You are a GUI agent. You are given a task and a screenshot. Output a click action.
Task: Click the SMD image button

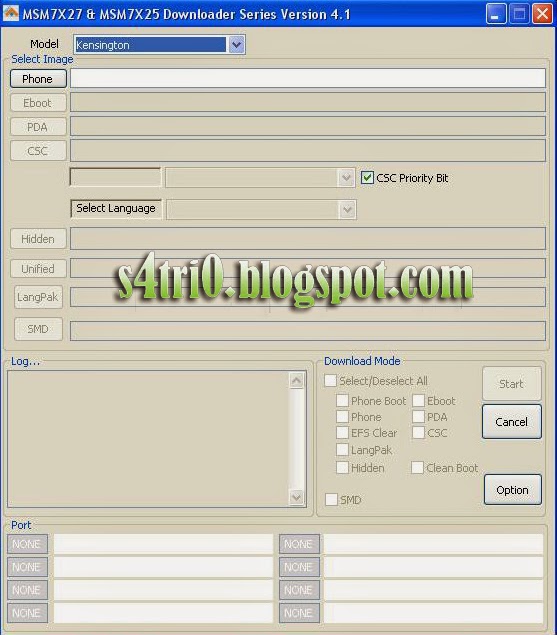coord(38,329)
